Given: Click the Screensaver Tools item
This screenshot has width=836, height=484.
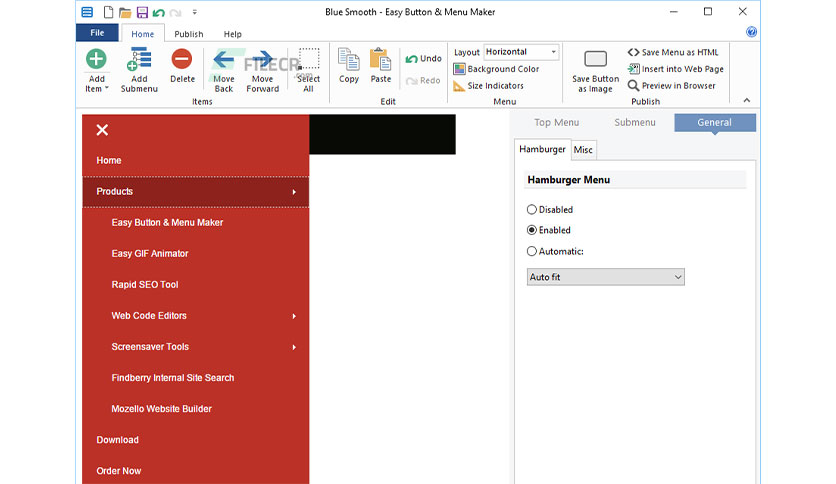Looking at the screenshot, I should pos(150,346).
